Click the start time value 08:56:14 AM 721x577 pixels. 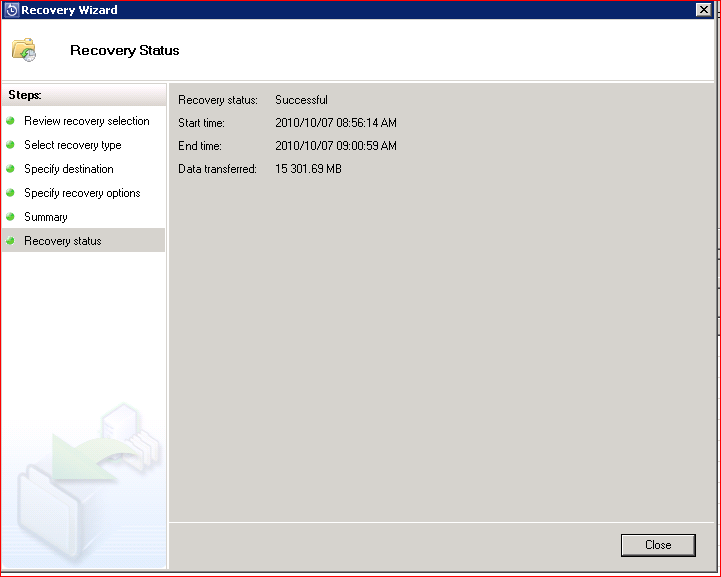[x=335, y=123]
